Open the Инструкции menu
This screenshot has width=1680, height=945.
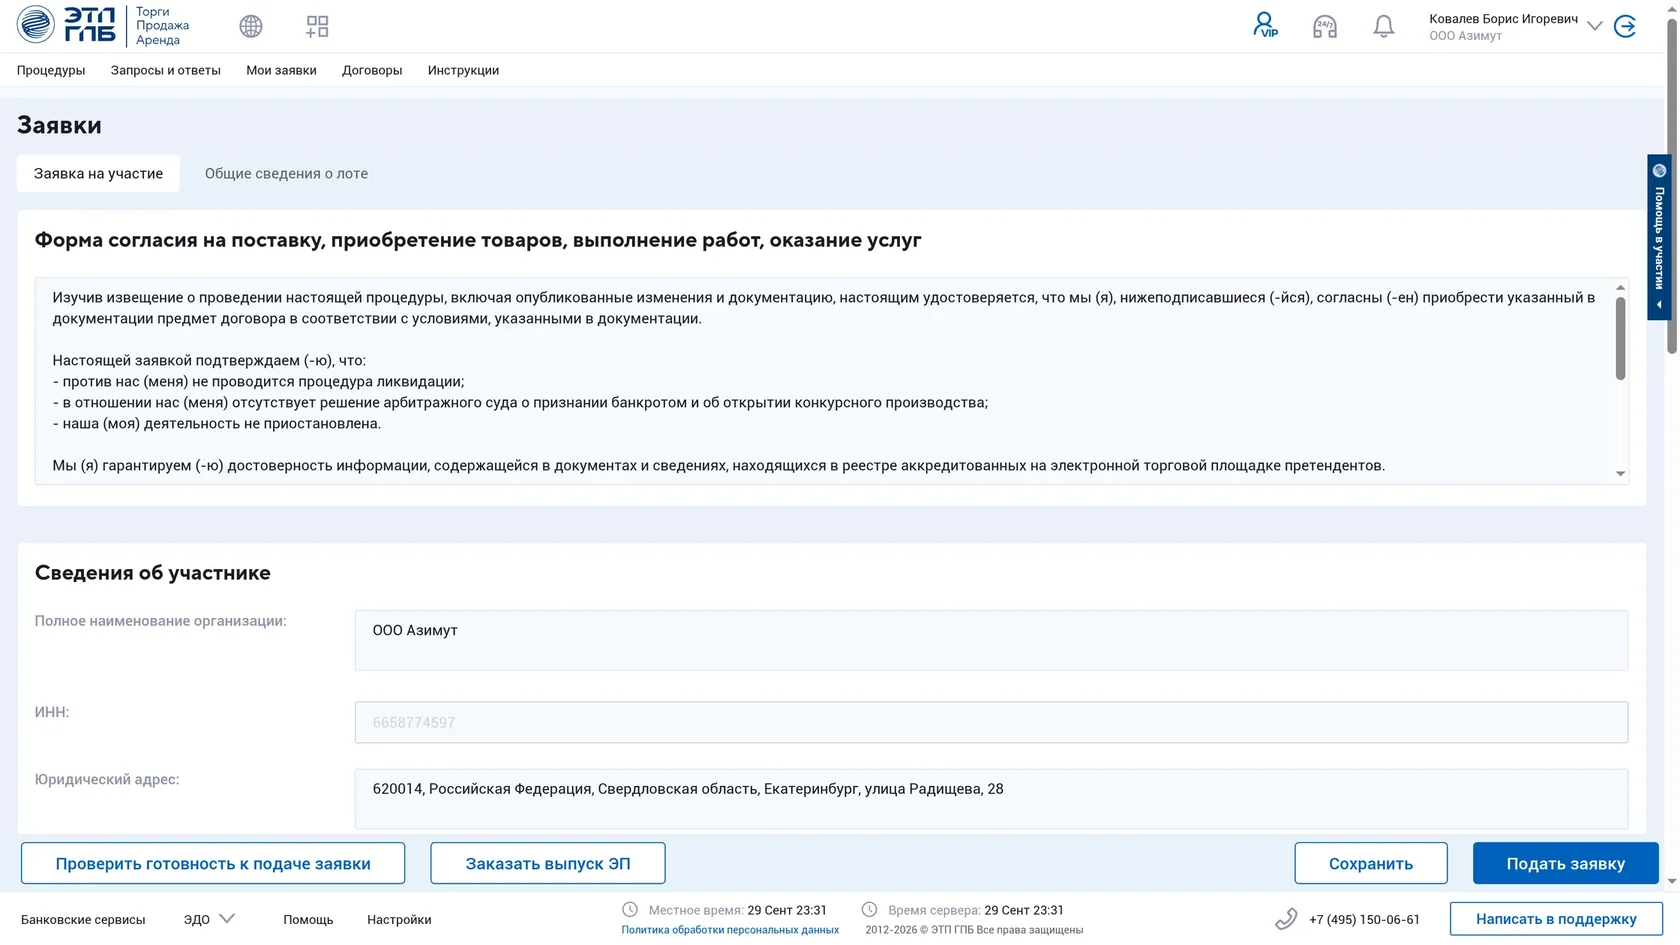point(463,70)
